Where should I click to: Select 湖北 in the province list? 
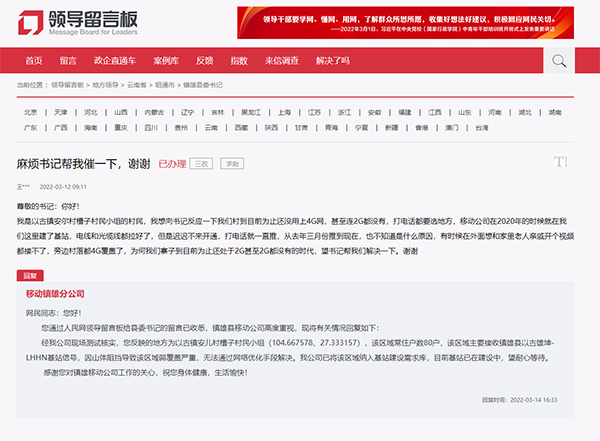point(525,112)
